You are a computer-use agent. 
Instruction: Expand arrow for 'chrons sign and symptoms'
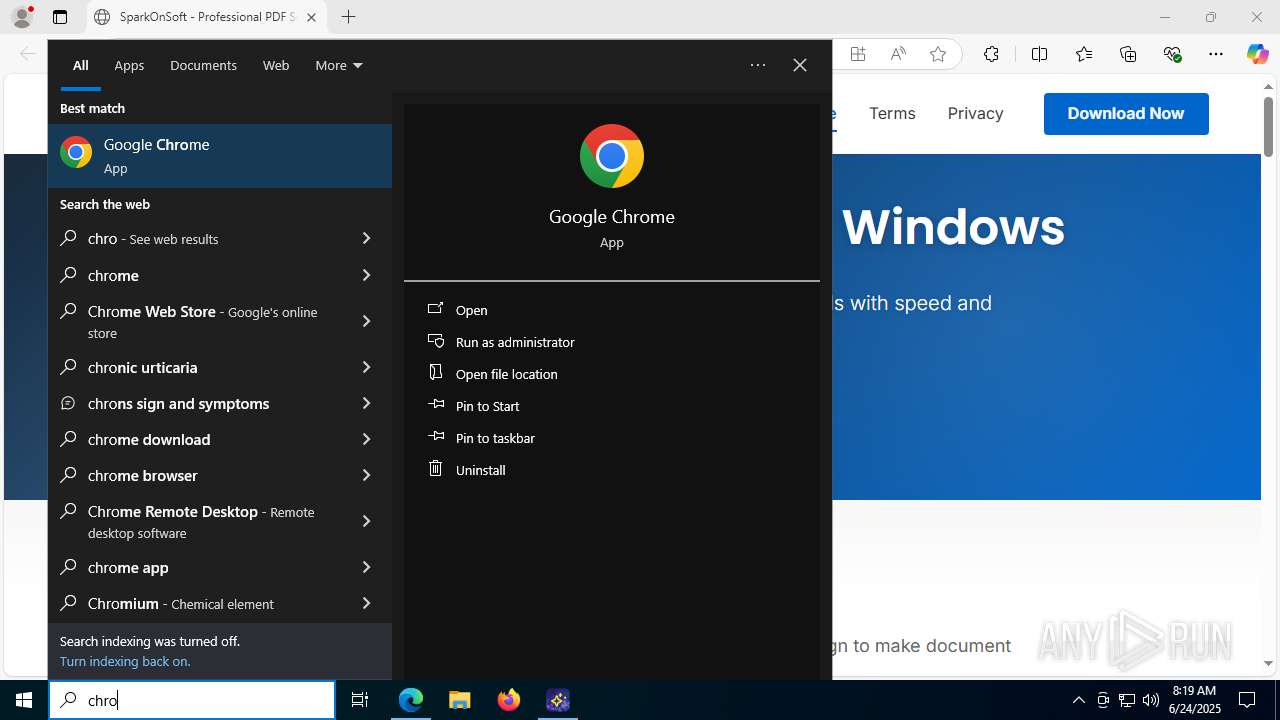[366, 403]
